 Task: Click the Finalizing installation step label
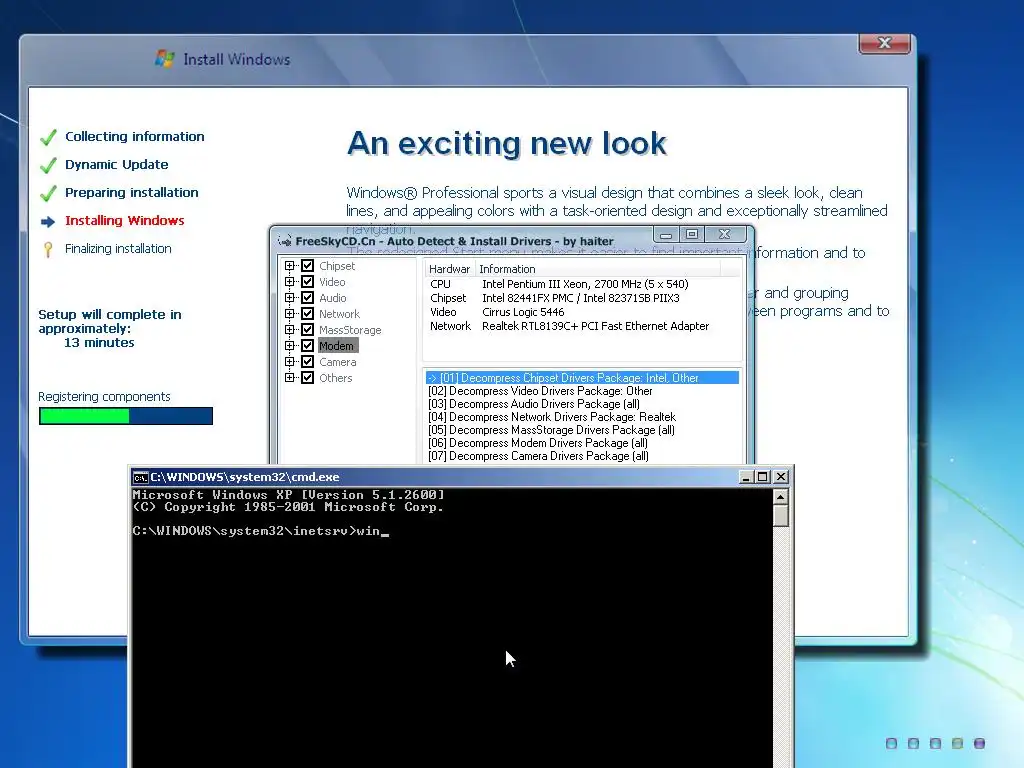tap(118, 249)
